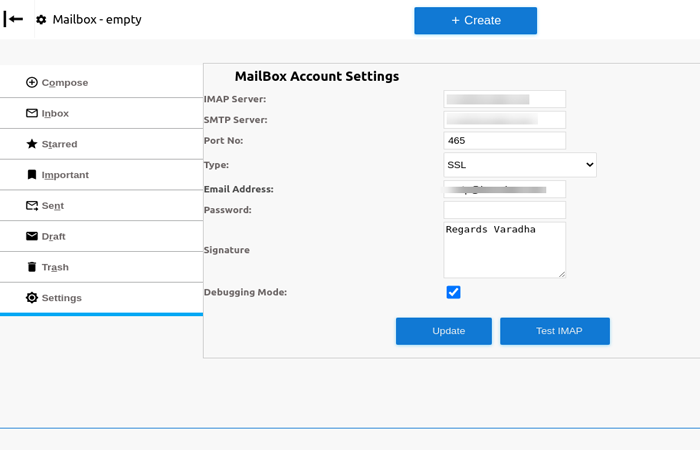Disable the Debugging Mode checkbox
Image resolution: width=700 pixels, height=450 pixels.
(453, 292)
